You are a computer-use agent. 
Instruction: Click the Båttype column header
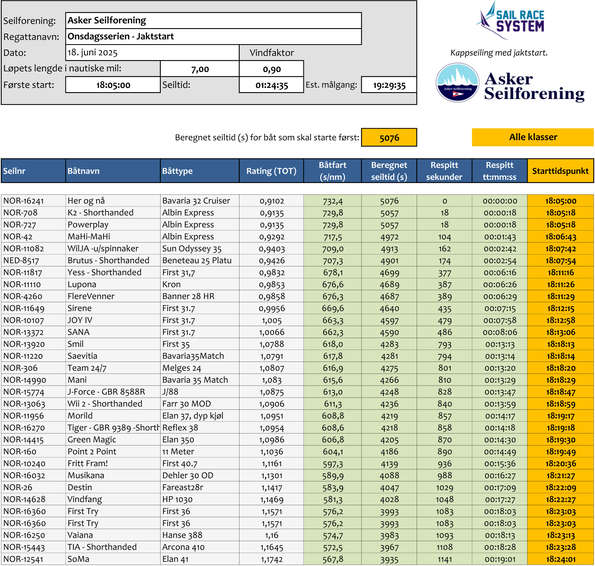[200, 171]
